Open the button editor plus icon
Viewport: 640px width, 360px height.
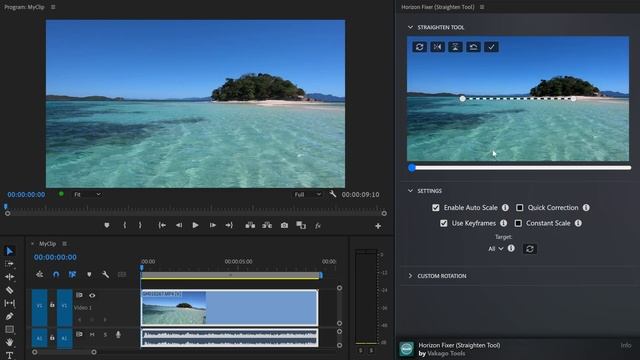[x=378, y=226]
